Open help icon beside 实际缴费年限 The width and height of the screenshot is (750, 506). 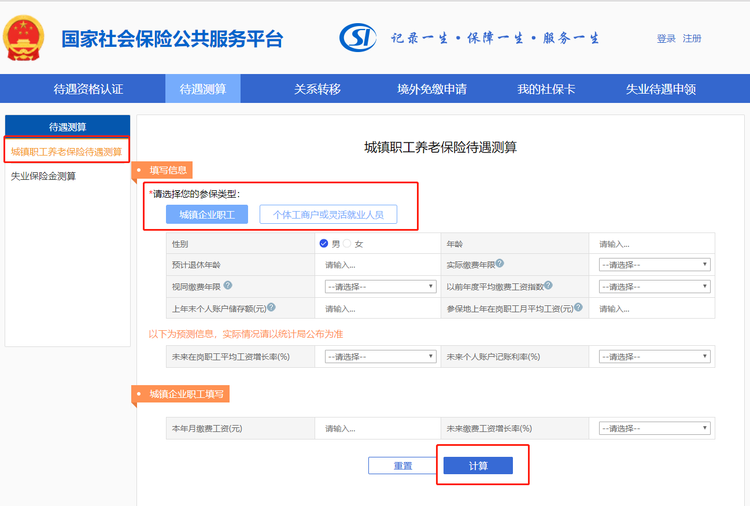500,264
